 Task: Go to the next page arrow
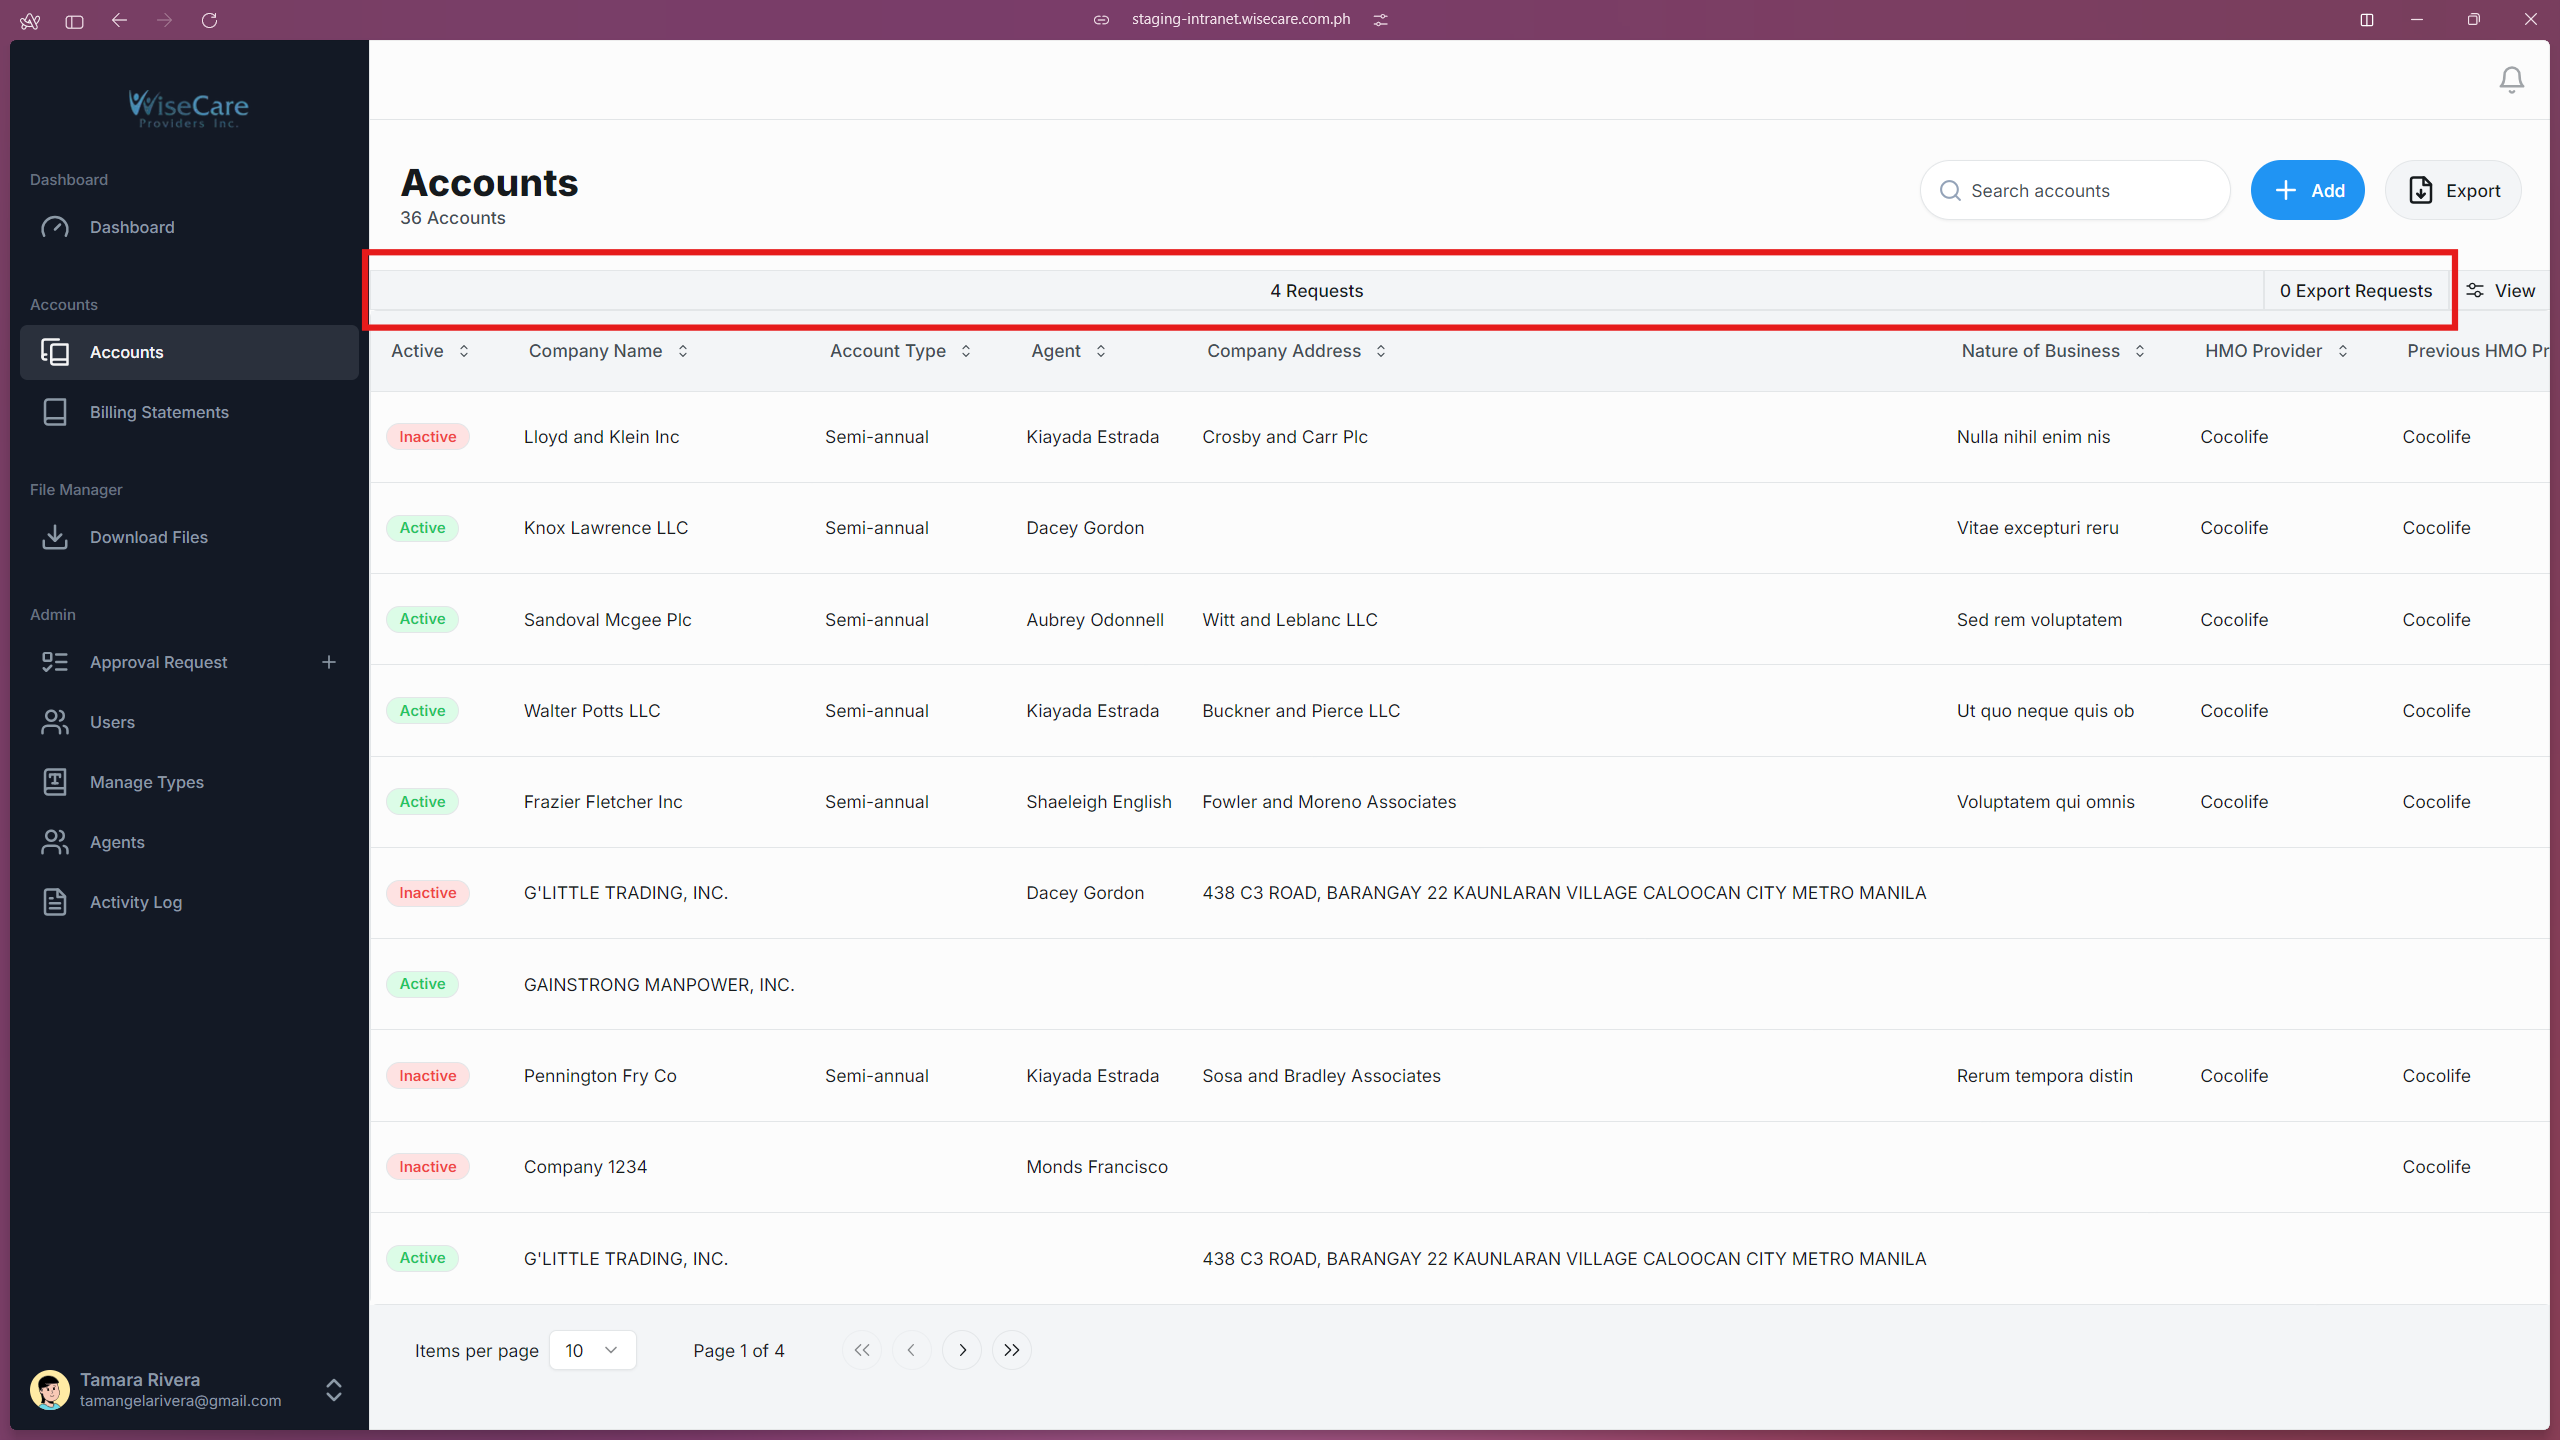(x=962, y=1350)
